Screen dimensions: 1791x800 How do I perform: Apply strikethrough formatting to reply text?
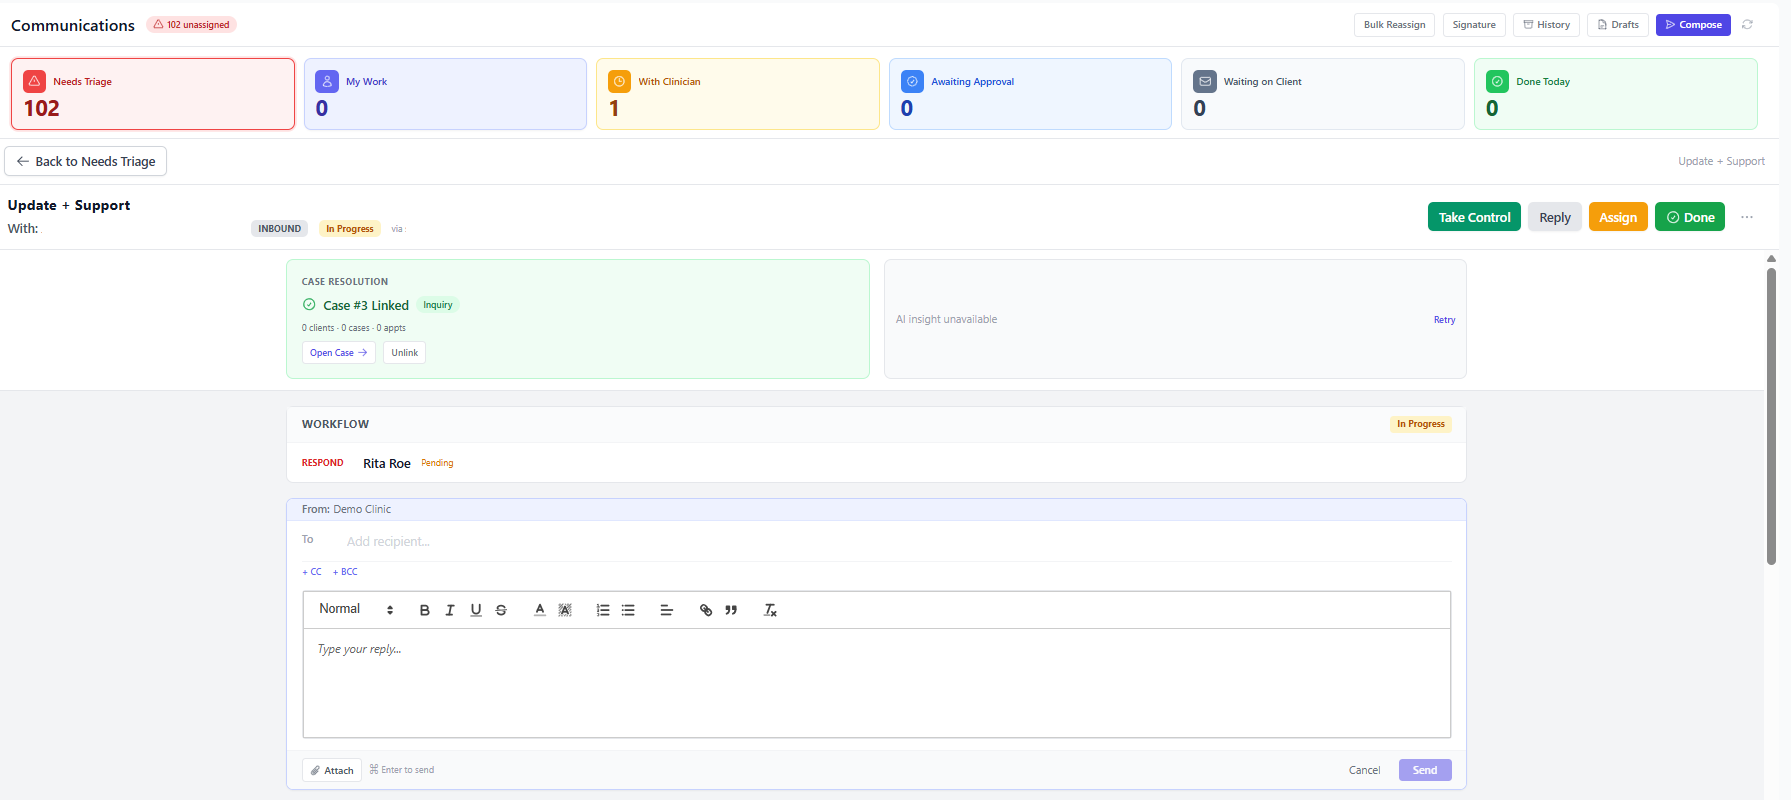point(501,610)
